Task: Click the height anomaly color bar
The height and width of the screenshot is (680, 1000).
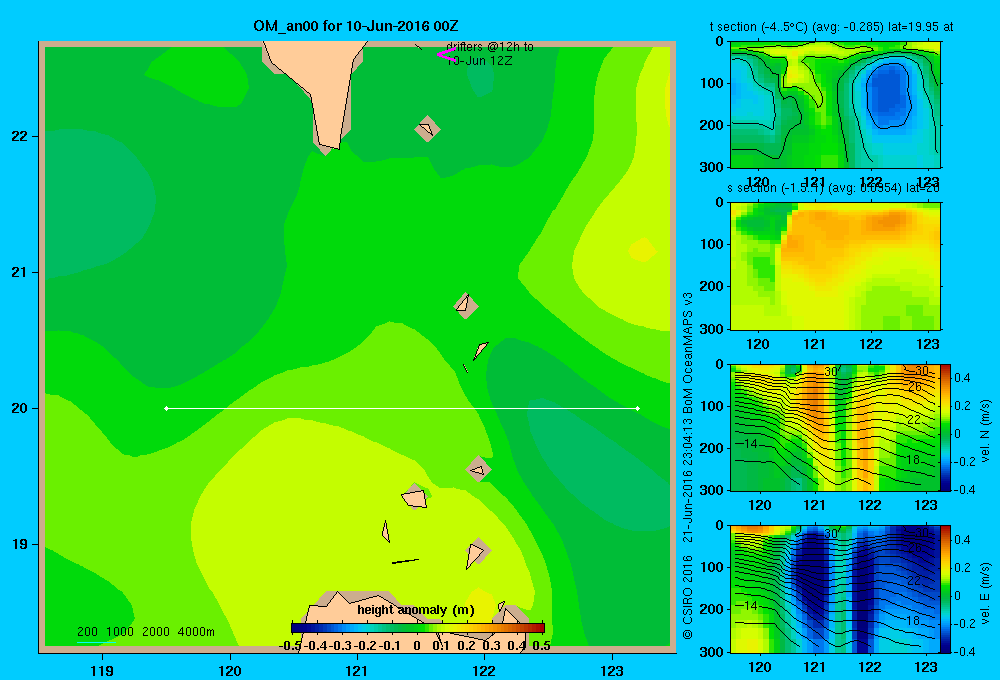Action: click(x=418, y=628)
